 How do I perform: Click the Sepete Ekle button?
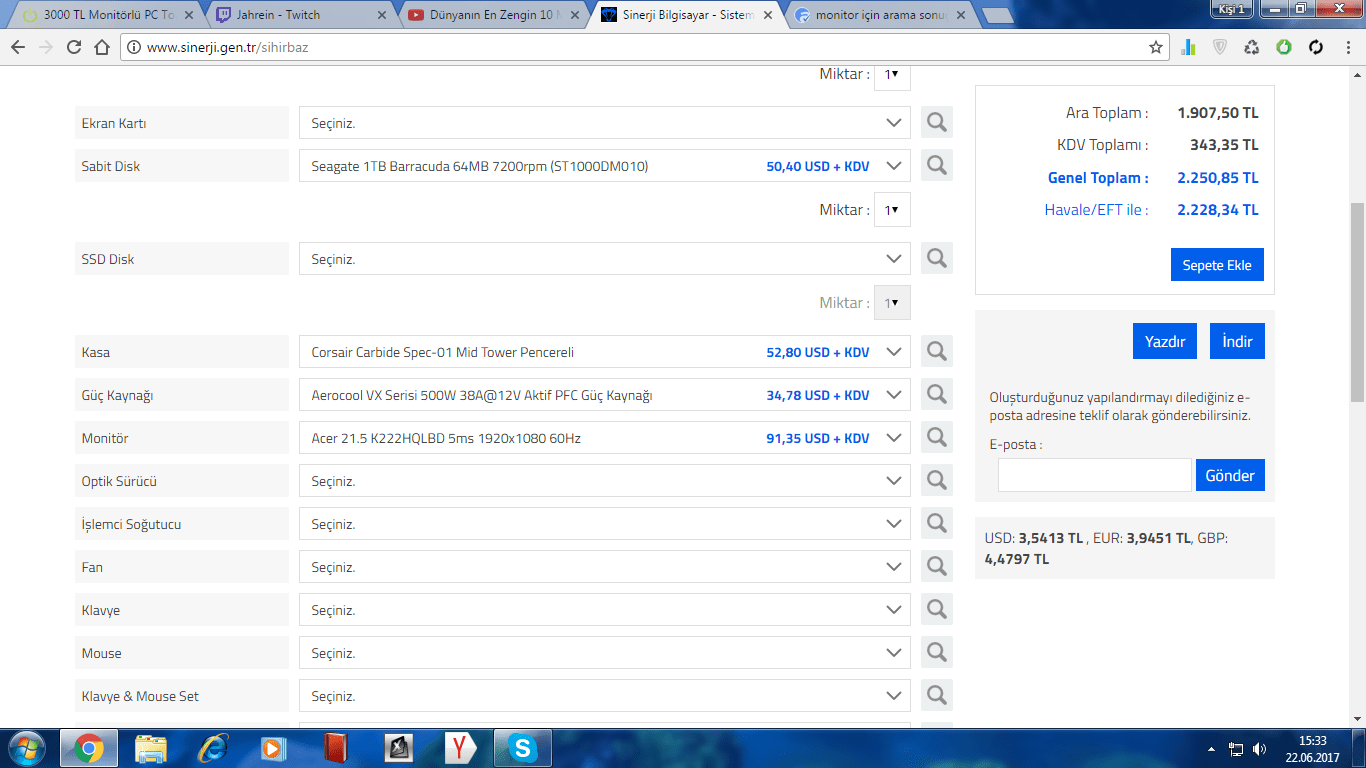[x=1217, y=265]
